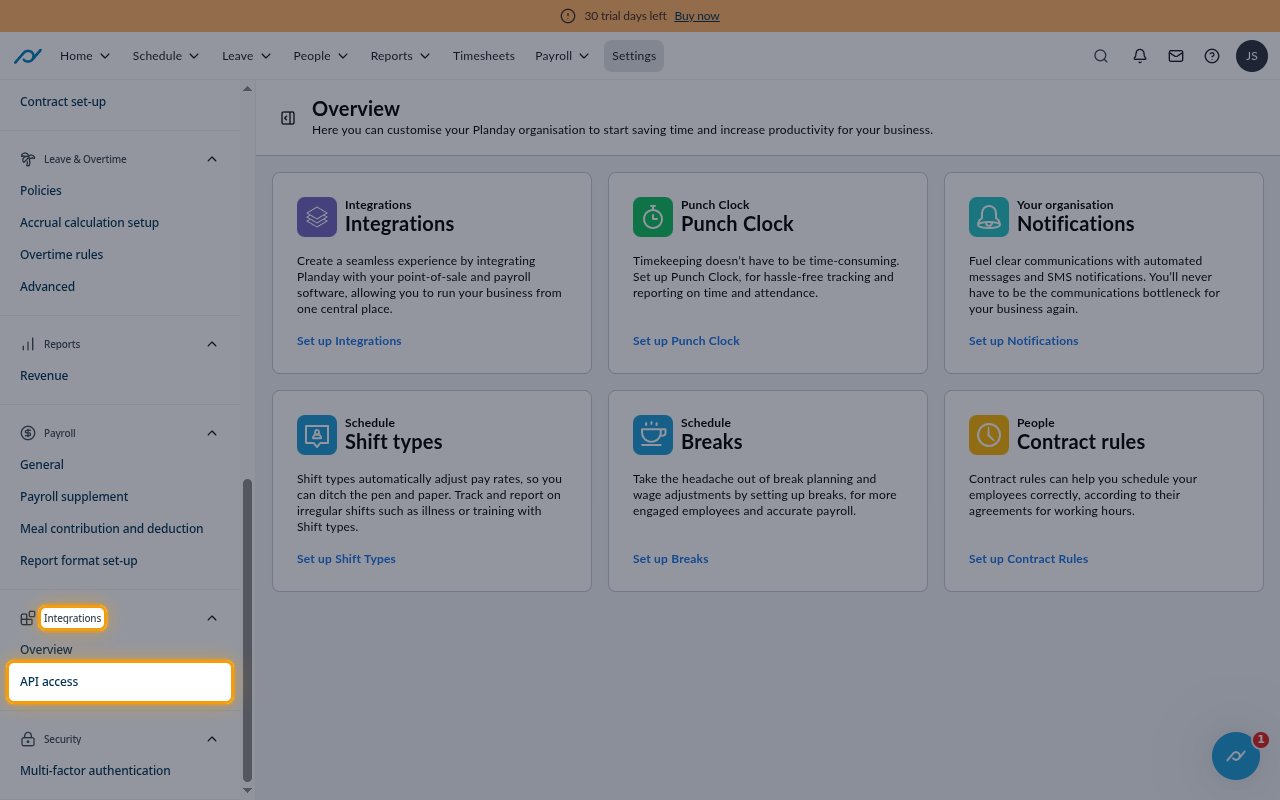Open Payroll General settings
1280x800 pixels.
point(42,464)
